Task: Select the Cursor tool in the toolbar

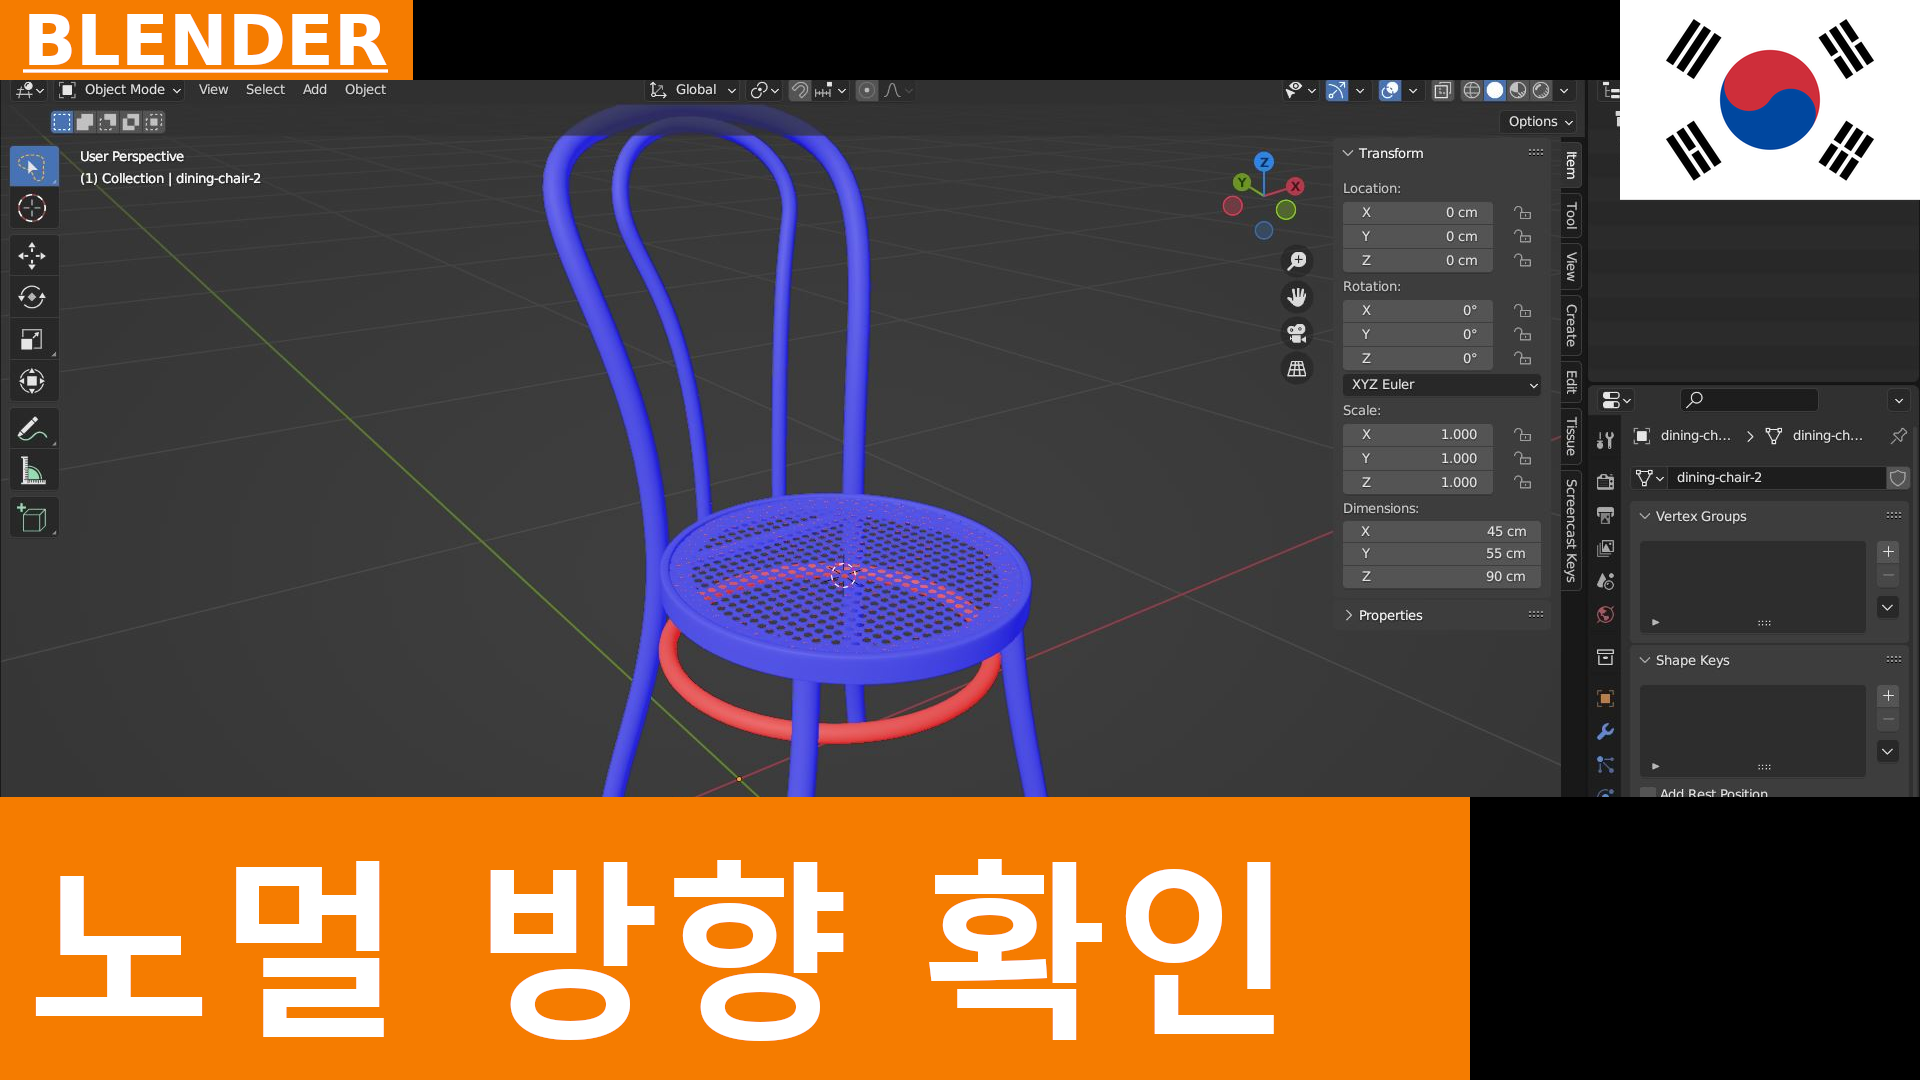Action: [x=32, y=208]
